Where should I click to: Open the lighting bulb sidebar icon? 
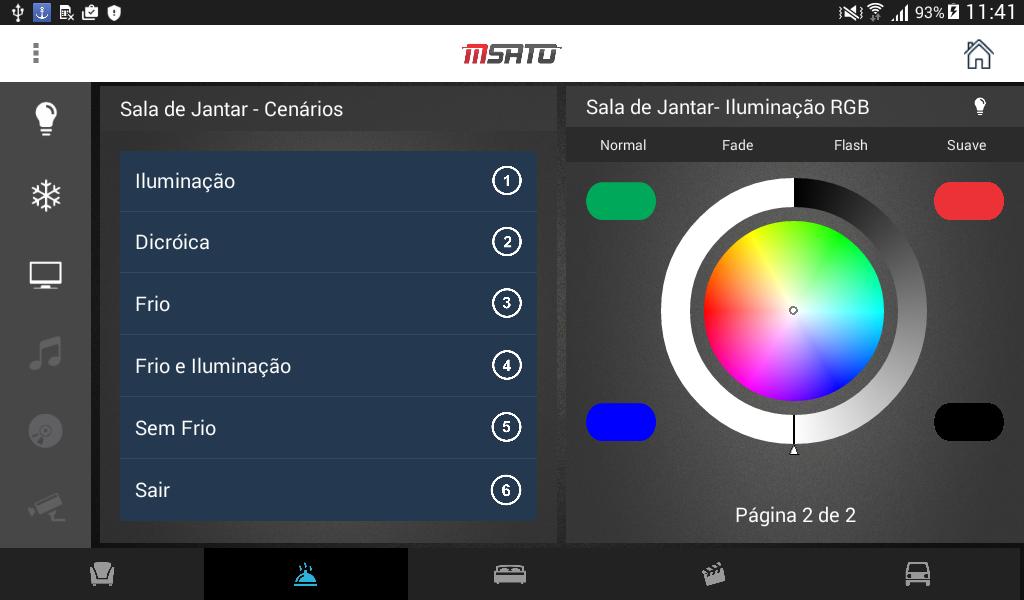[46, 118]
